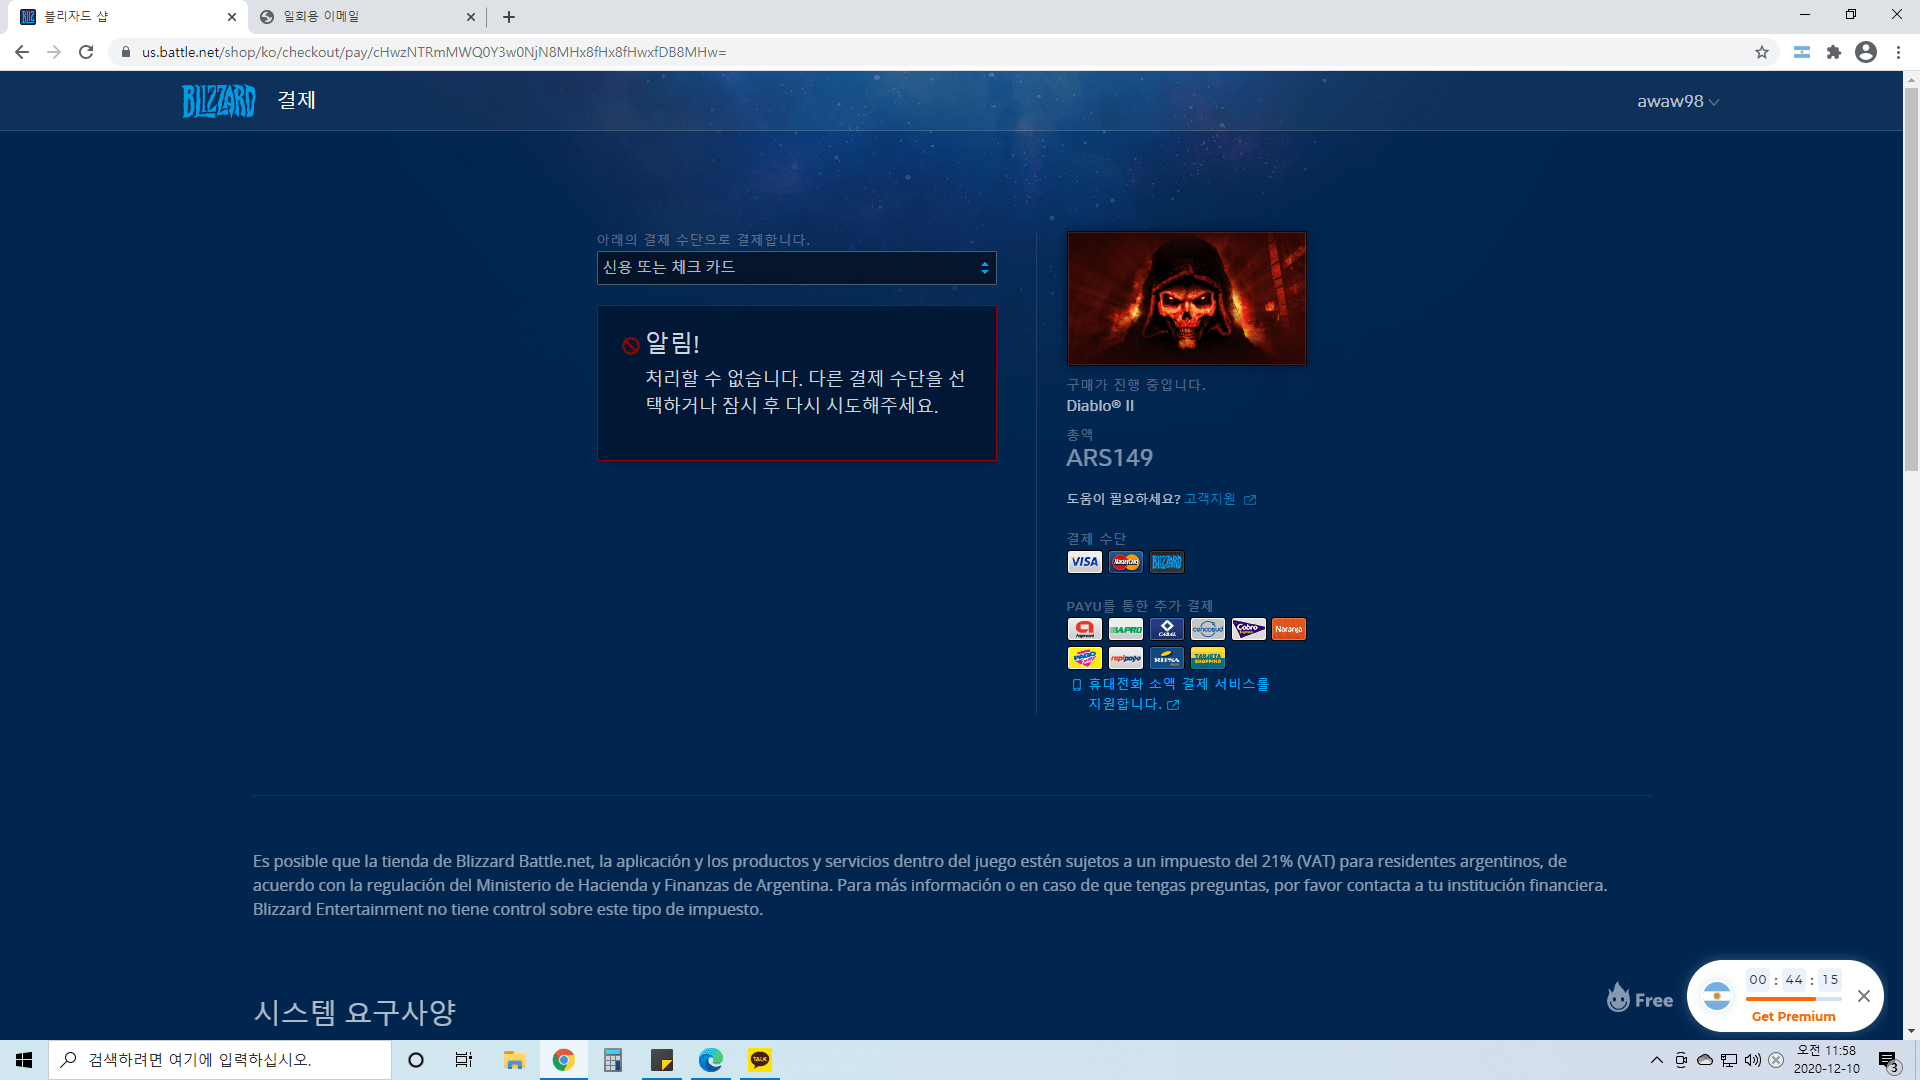
Task: Open Chrome from the taskbar
Action: coord(563,1060)
